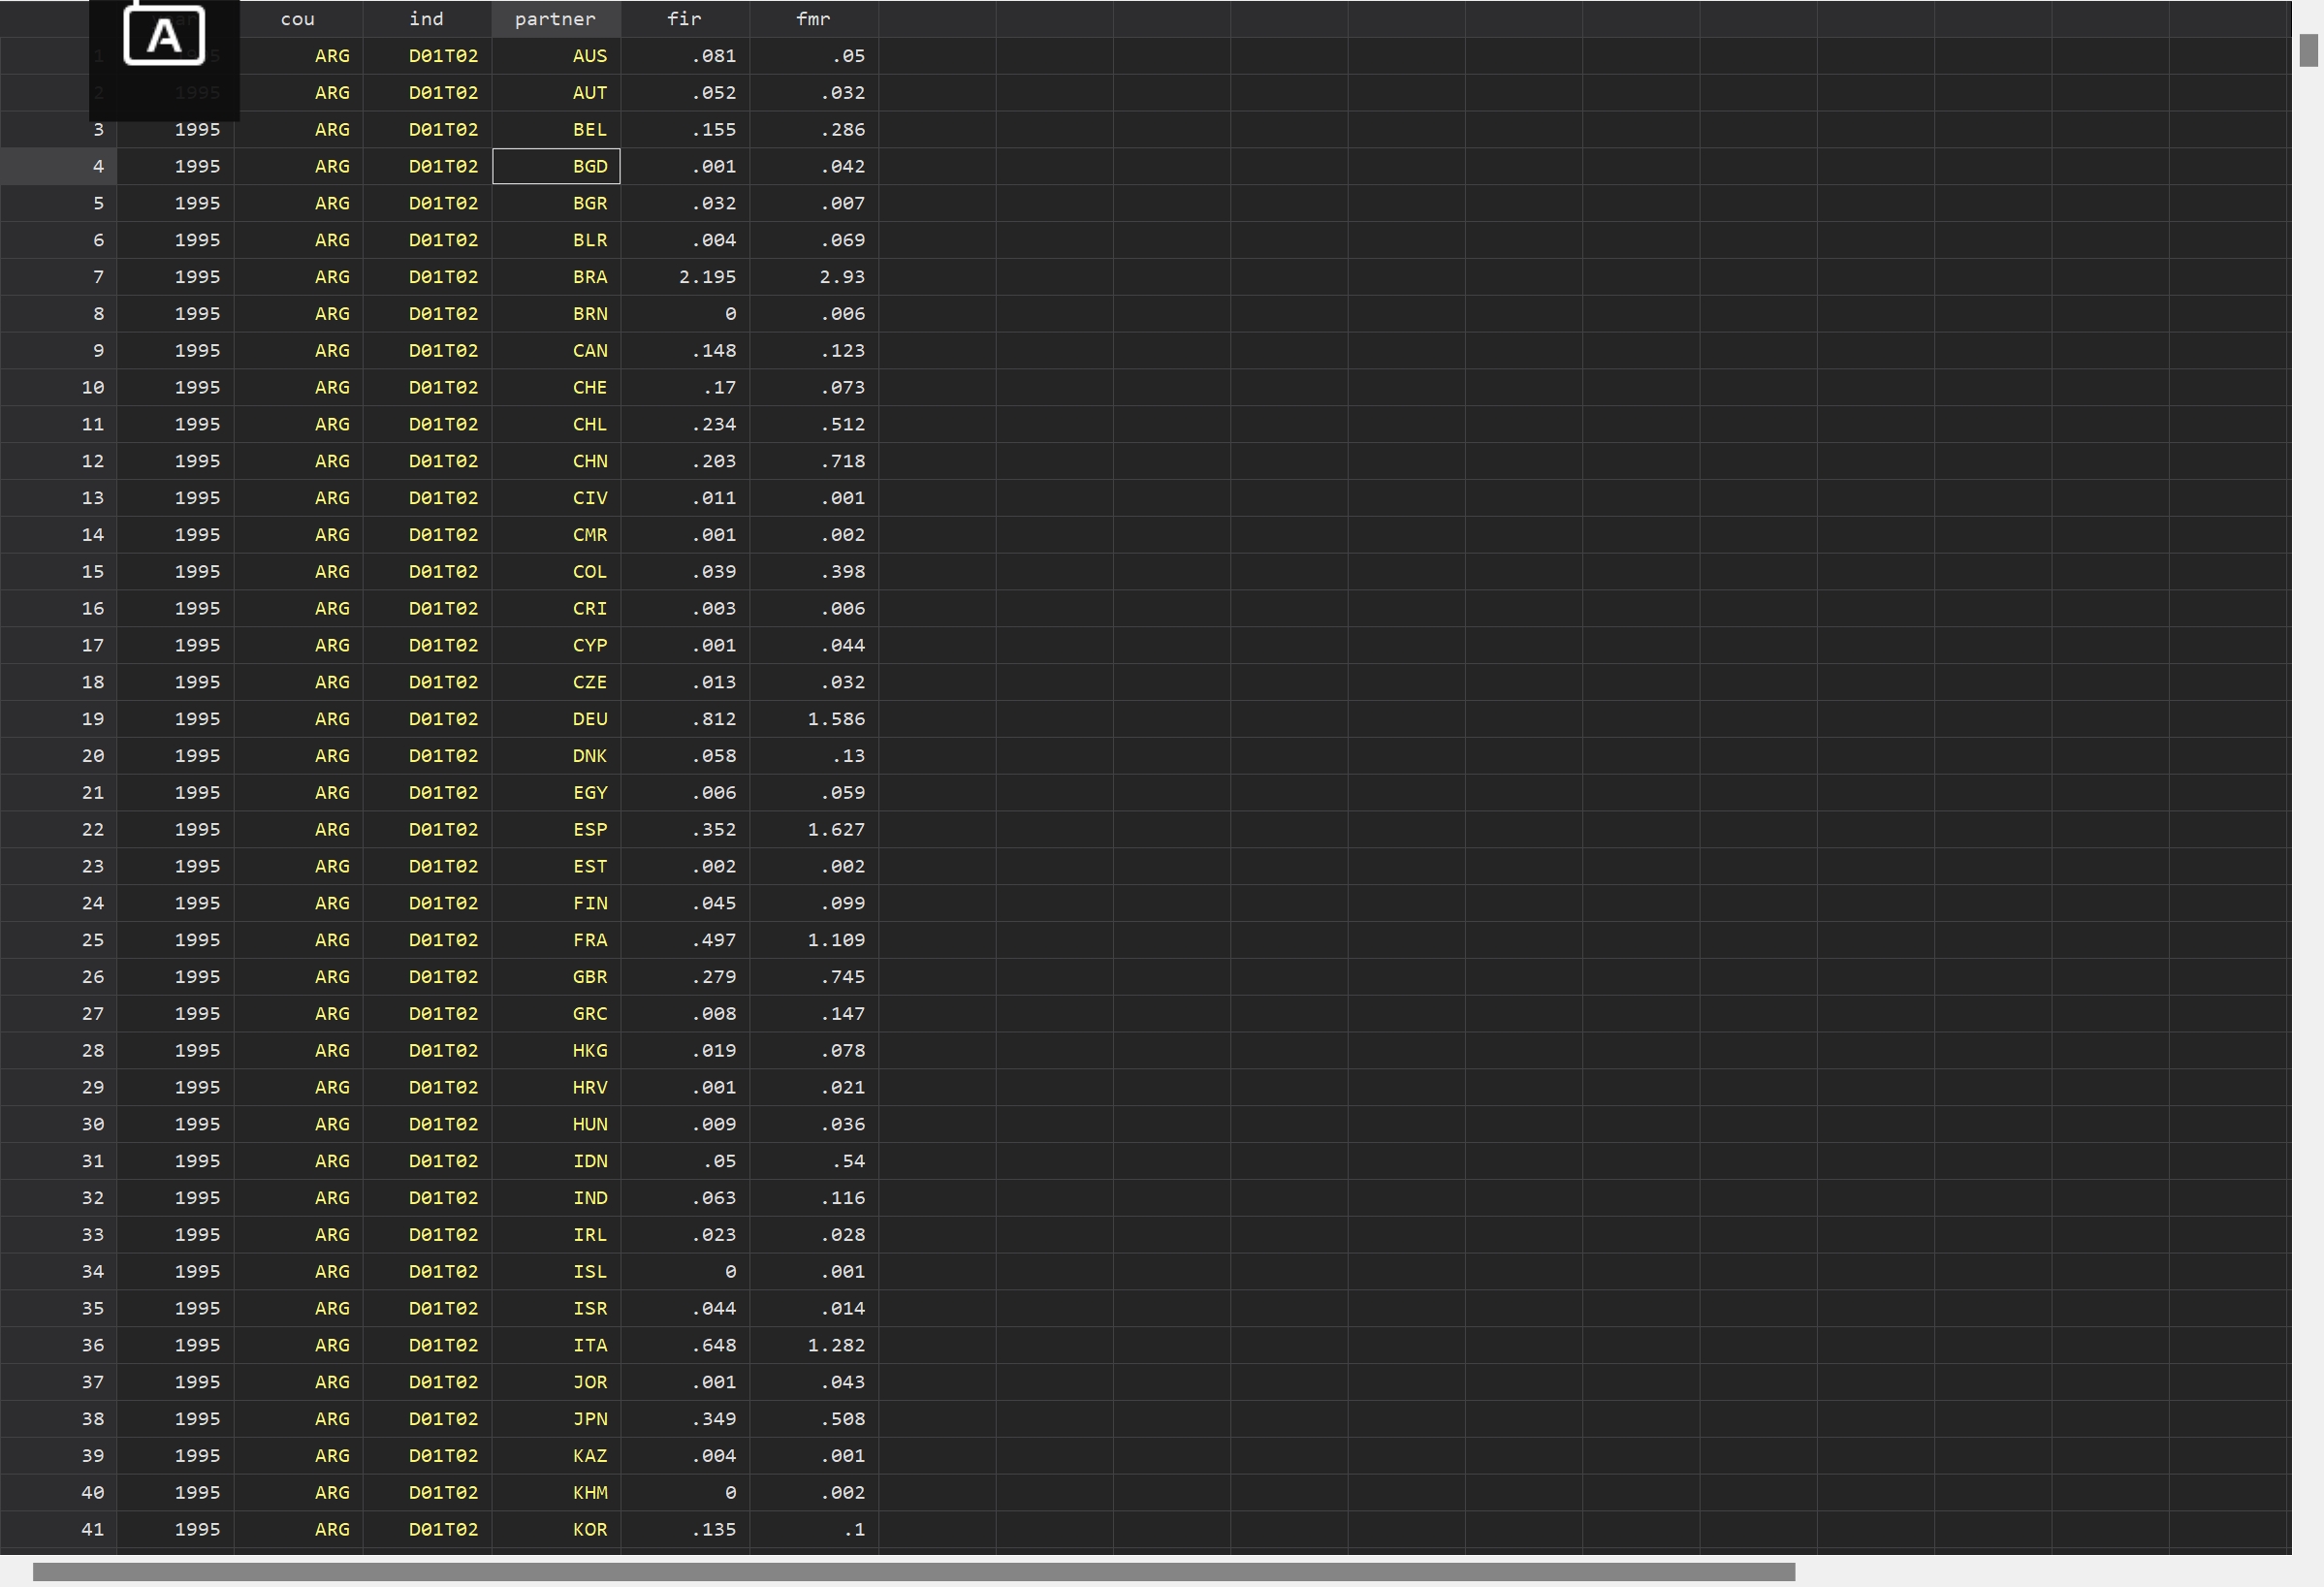The height and width of the screenshot is (1587, 2324).
Task: Click the horizontal scrollbar thumb
Action: tap(913, 1571)
